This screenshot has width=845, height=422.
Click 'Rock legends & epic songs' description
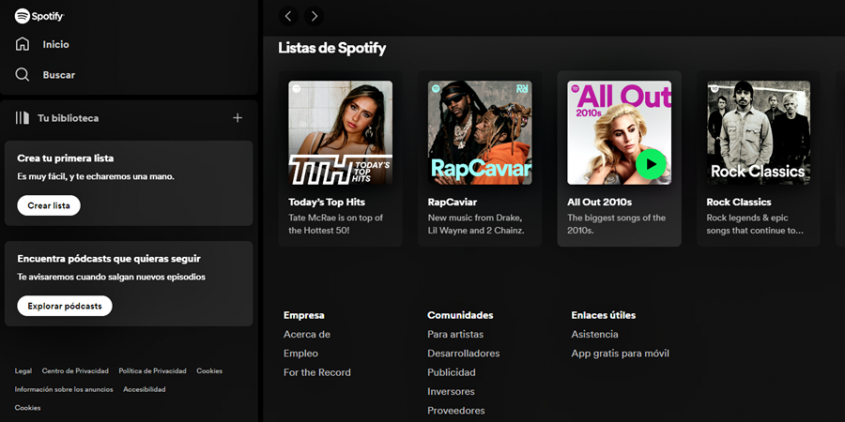755,224
